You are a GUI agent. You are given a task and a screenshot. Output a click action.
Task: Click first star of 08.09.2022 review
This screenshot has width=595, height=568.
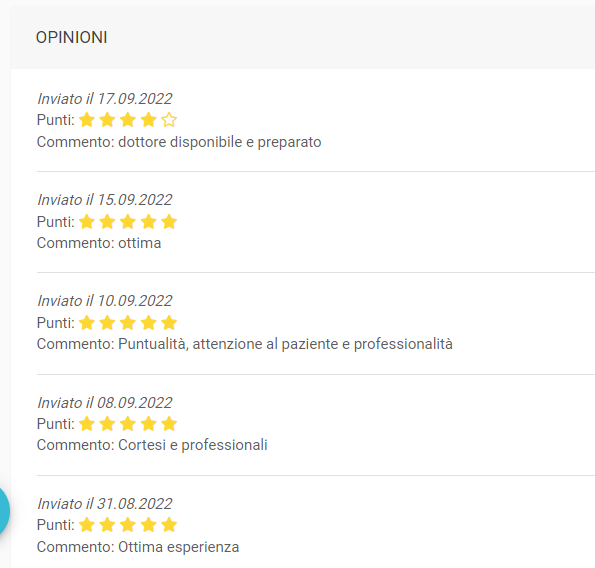[87, 424]
